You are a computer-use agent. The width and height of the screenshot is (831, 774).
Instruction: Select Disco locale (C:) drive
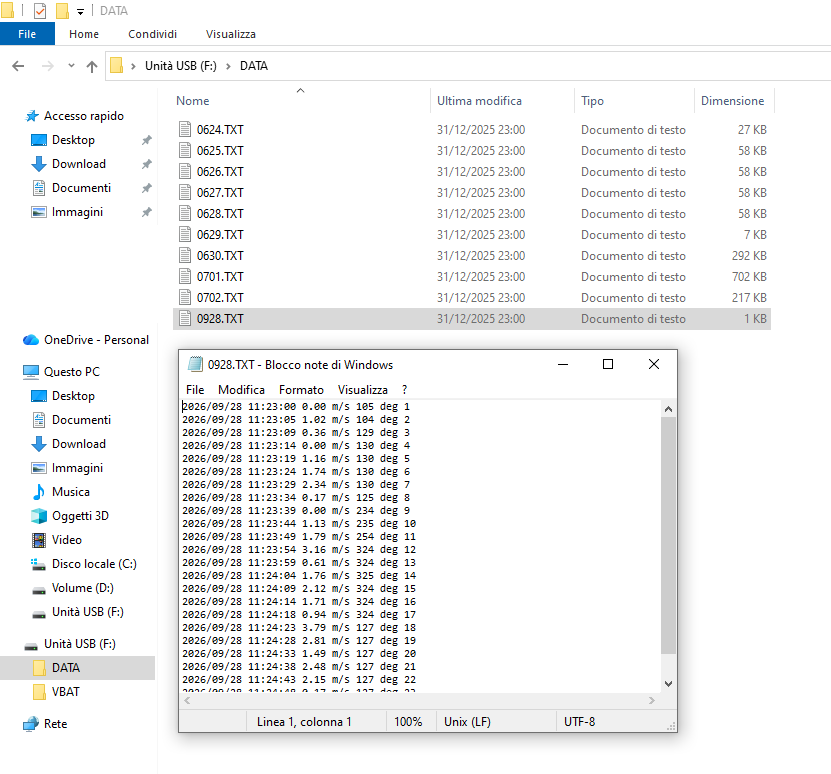tap(94, 564)
